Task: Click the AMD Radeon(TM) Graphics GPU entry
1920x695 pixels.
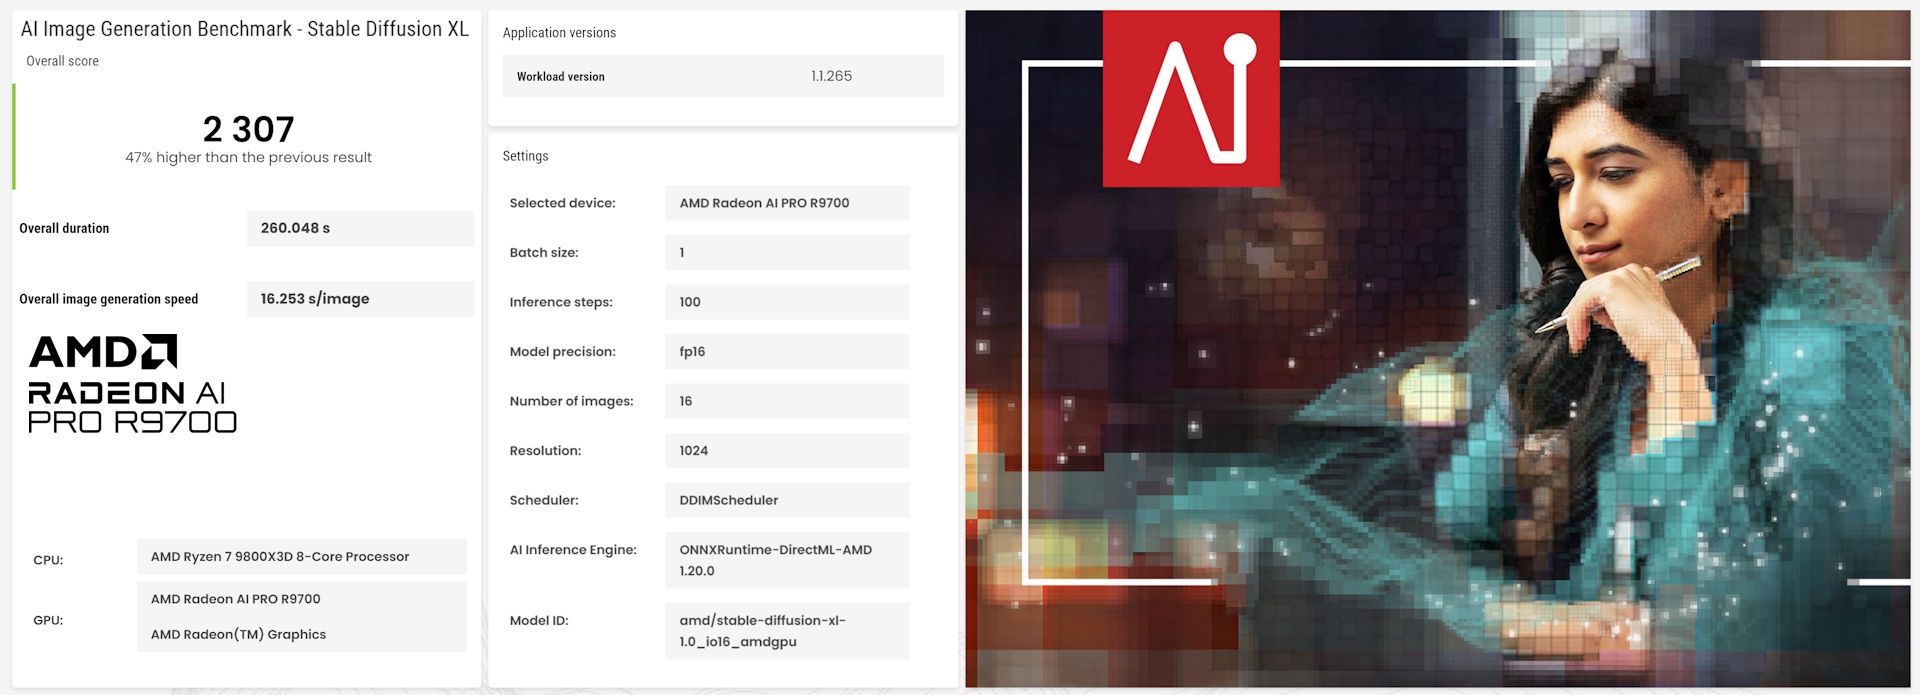Action: point(238,634)
